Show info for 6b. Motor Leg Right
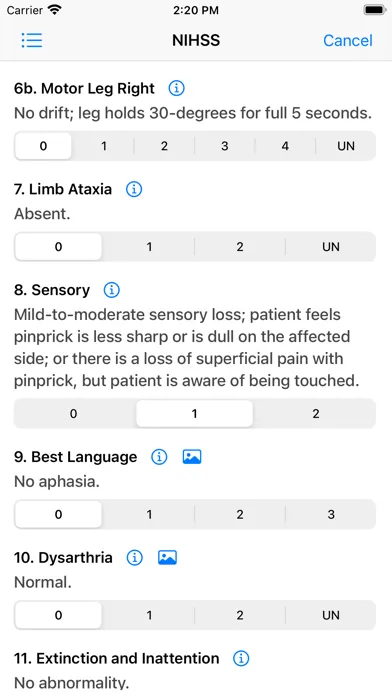Image resolution: width=392 pixels, height=696 pixels. pos(176,88)
